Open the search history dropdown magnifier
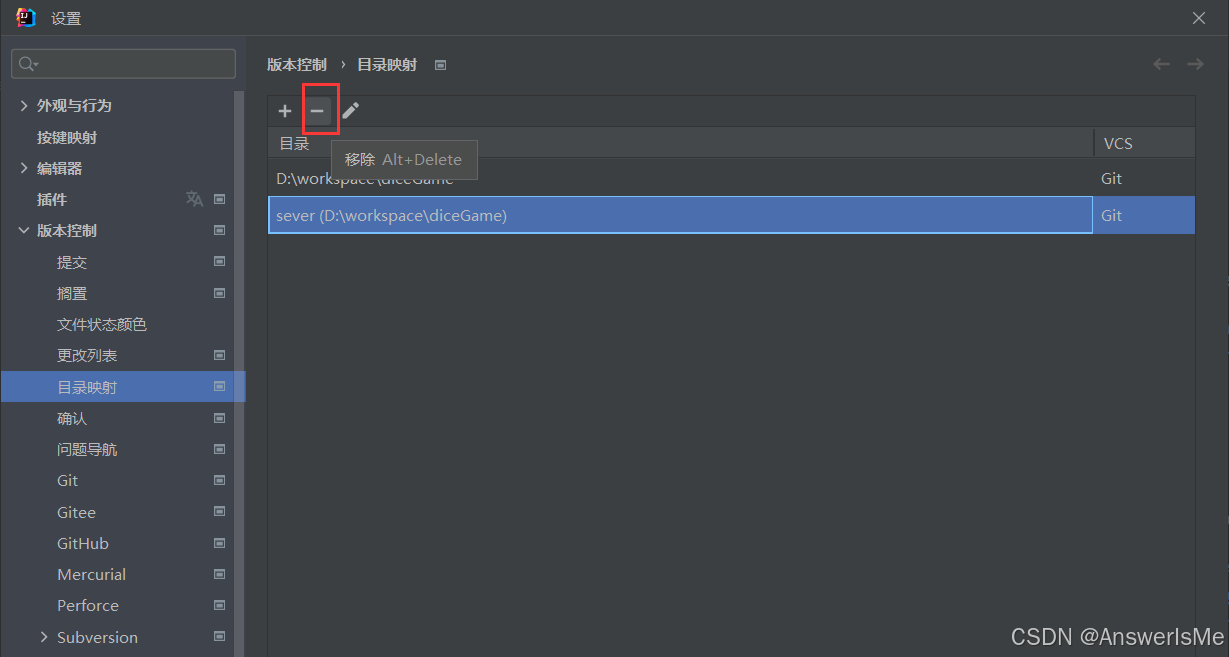The image size is (1229, 657). (x=28, y=64)
